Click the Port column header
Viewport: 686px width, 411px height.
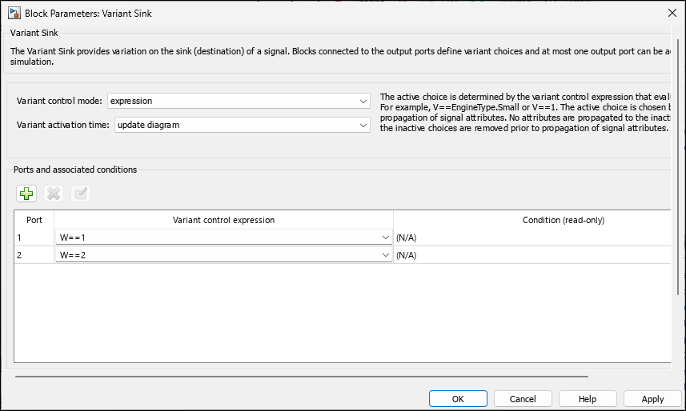[x=34, y=219]
